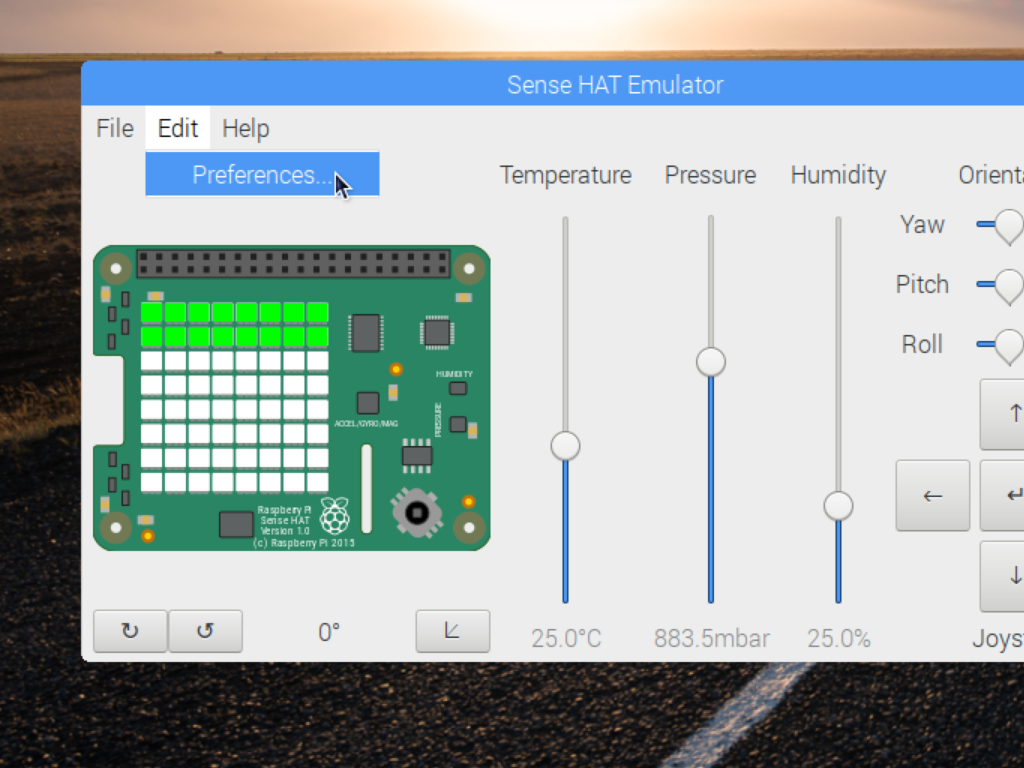Viewport: 1024px width, 768px height.
Task: Click the joystick on the board image
Action: click(417, 513)
